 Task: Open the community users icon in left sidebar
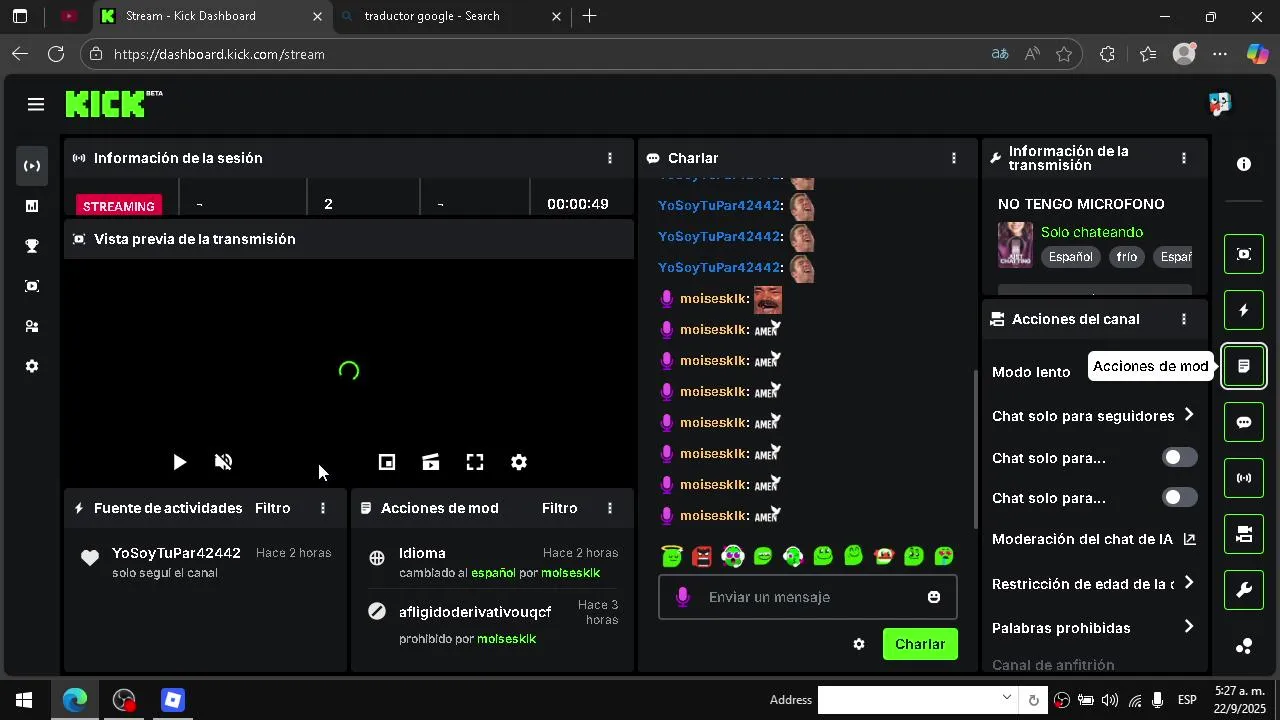coord(32,326)
